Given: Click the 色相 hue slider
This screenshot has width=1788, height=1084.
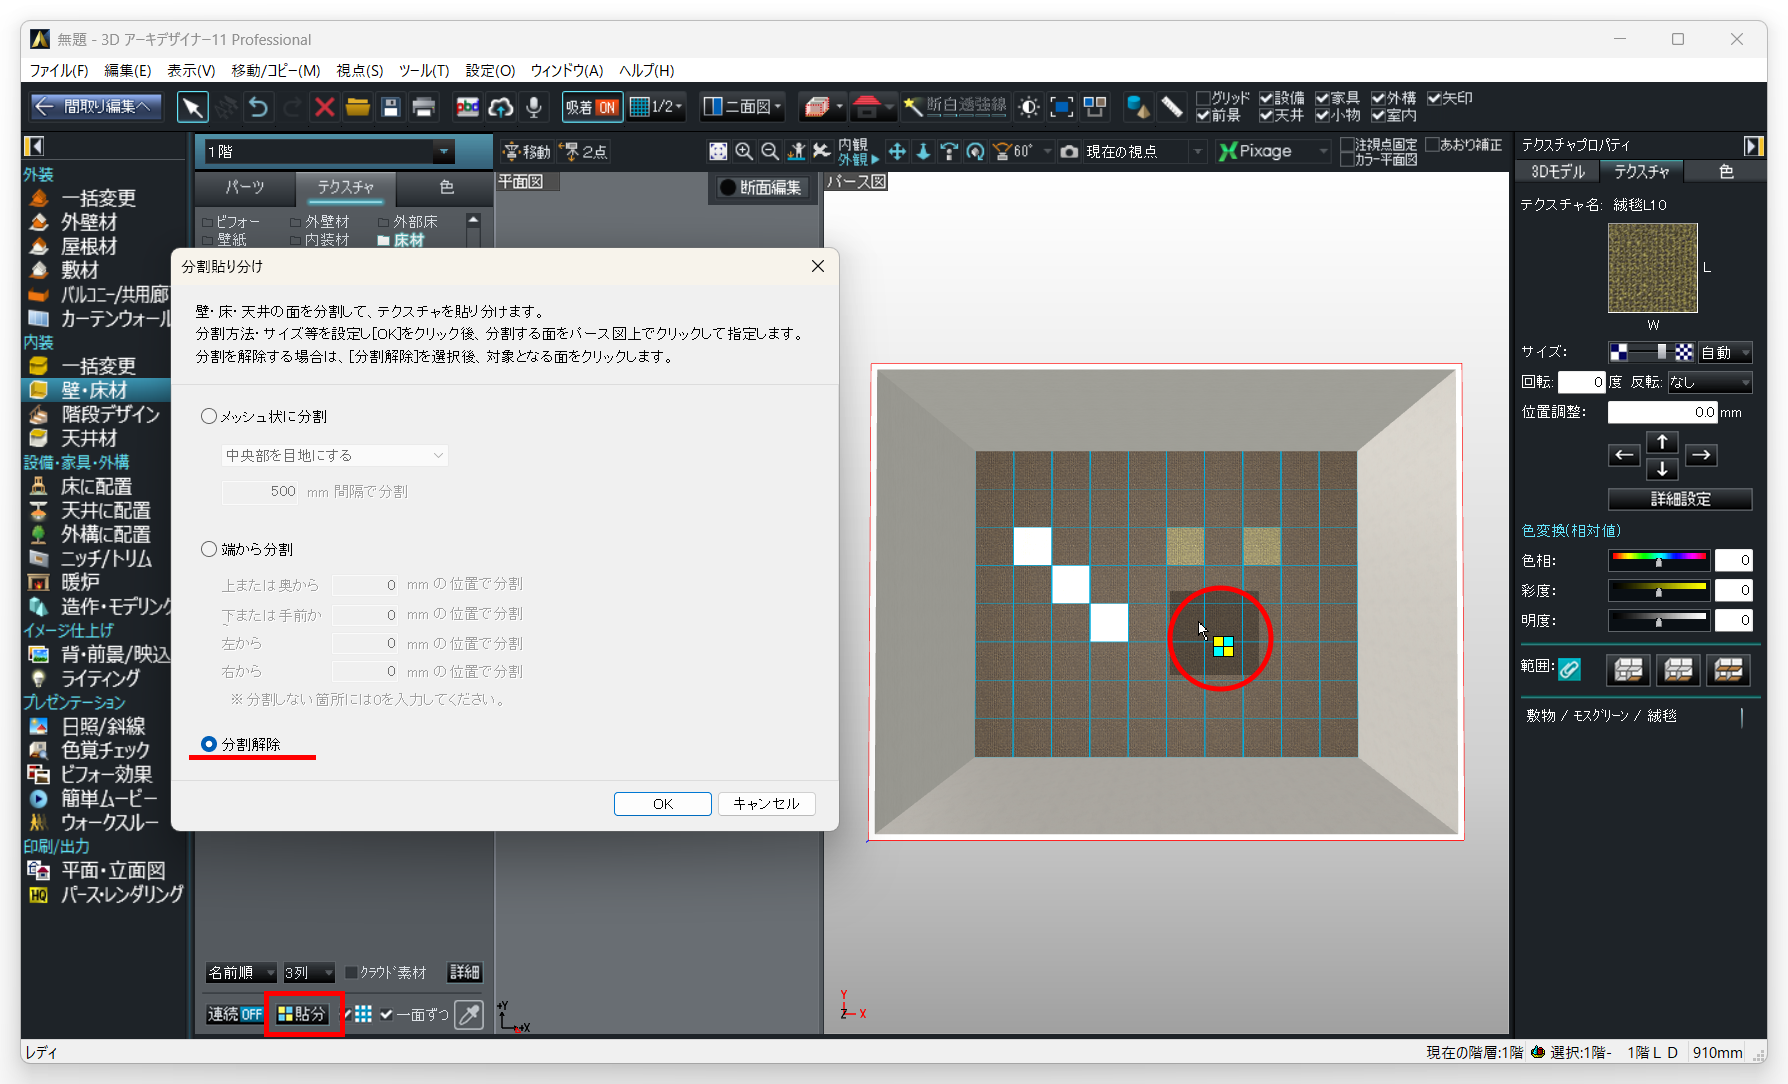Looking at the screenshot, I should pos(1658,560).
